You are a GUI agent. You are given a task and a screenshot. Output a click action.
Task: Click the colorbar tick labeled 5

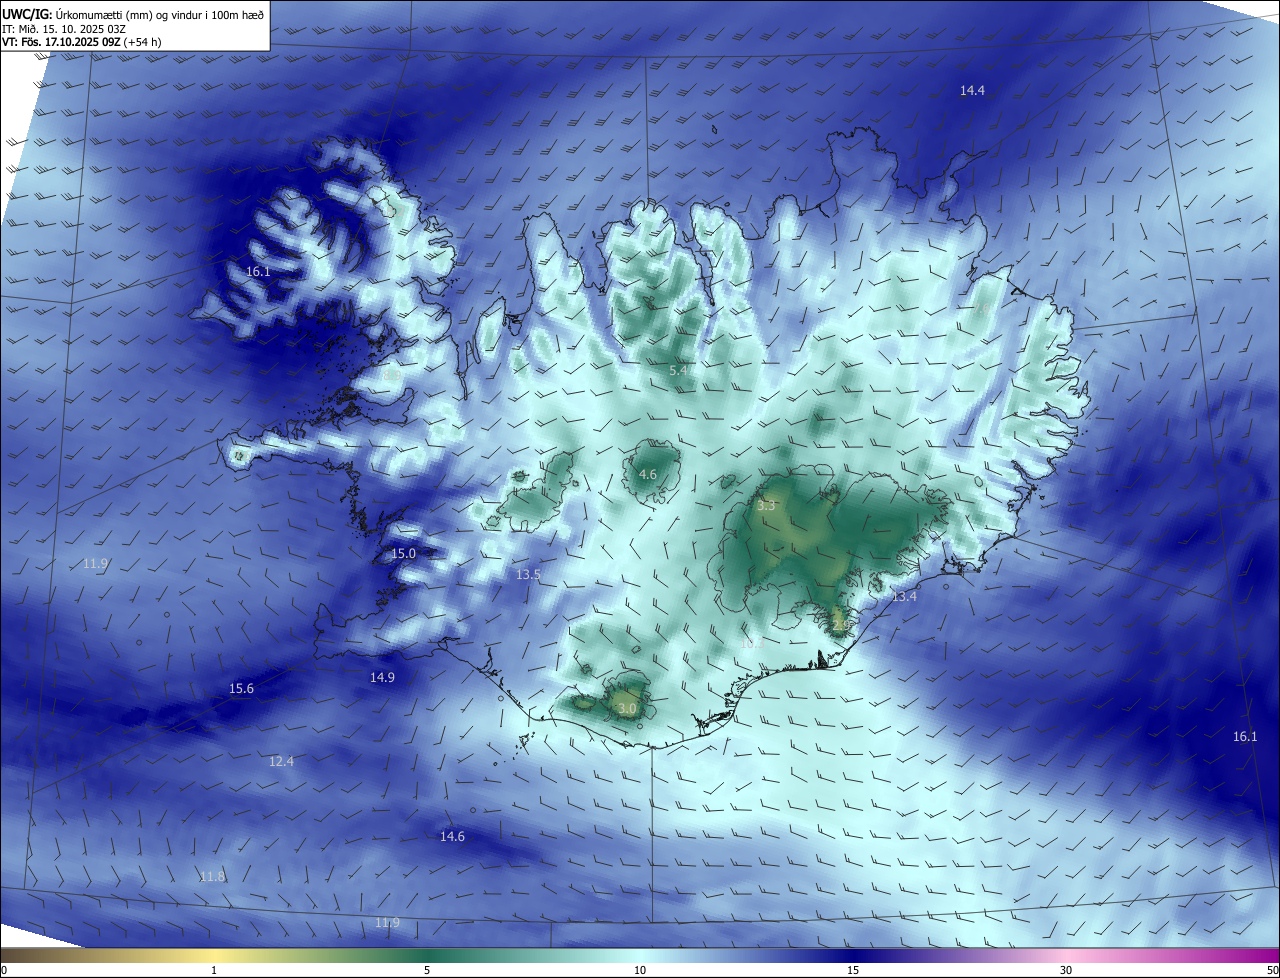[x=427, y=970]
